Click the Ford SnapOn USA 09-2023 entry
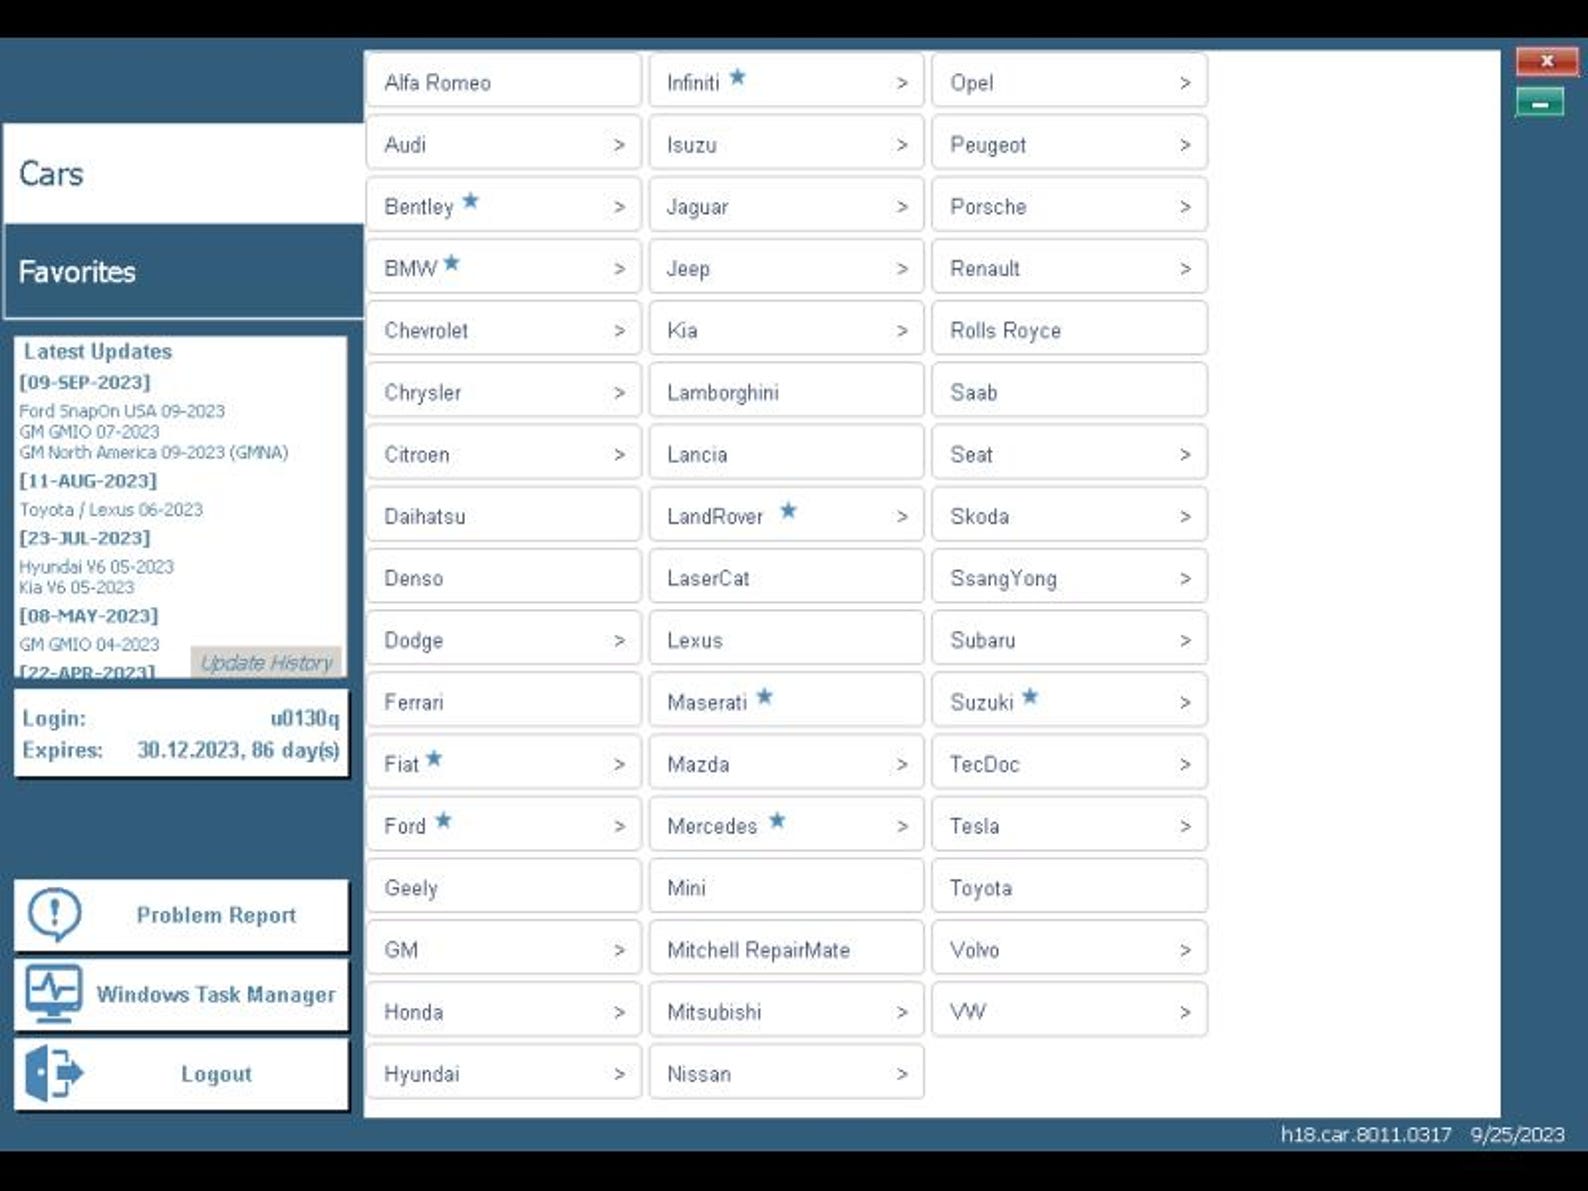Image resolution: width=1588 pixels, height=1191 pixels. coord(122,411)
